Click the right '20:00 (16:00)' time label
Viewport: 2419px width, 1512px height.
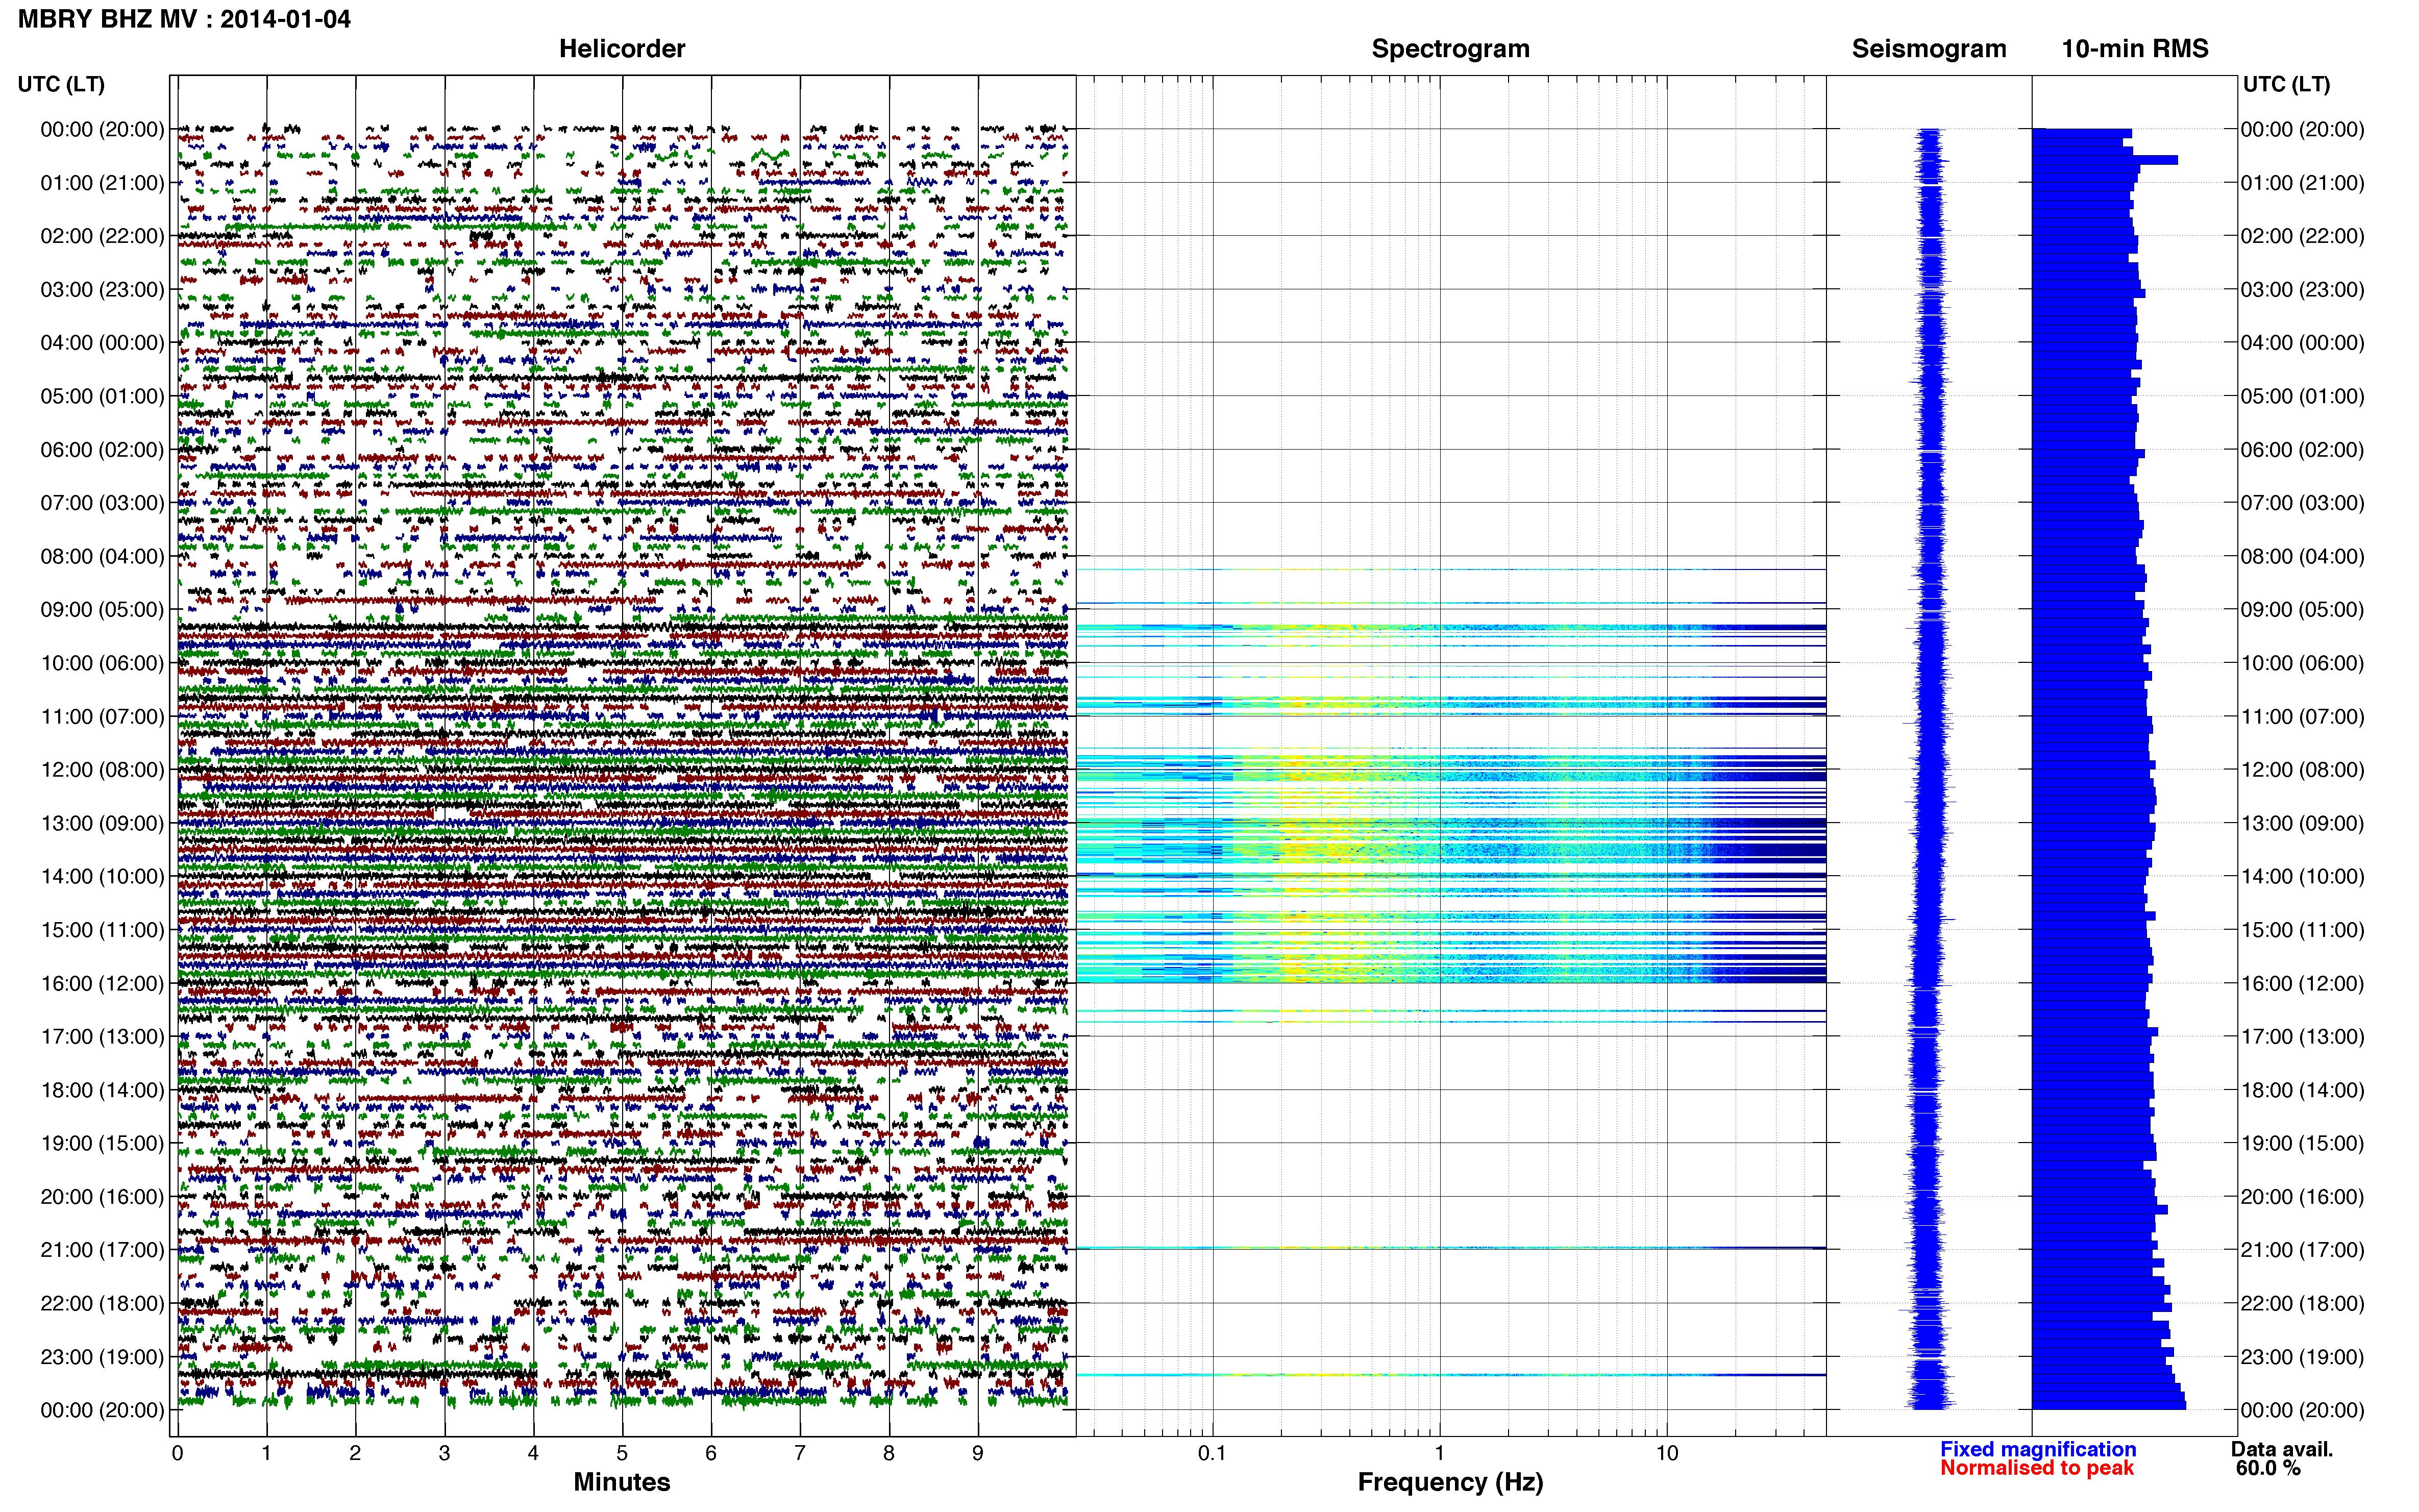(x=2302, y=1197)
